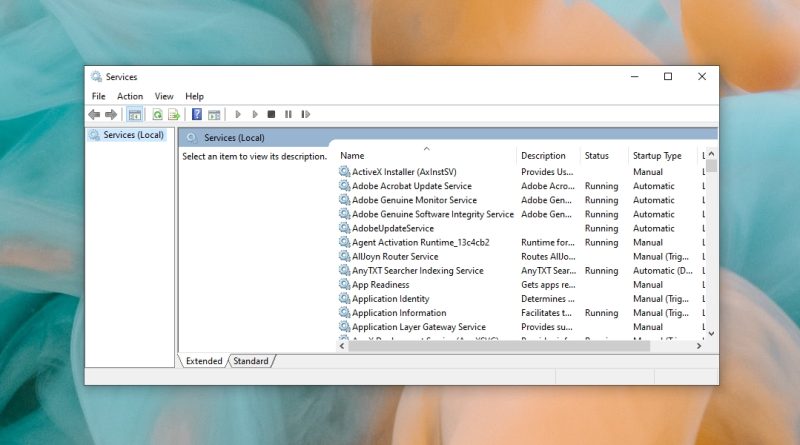The width and height of the screenshot is (800, 445).
Task: Click 'Provides su...' description cell
Action: 546,327
